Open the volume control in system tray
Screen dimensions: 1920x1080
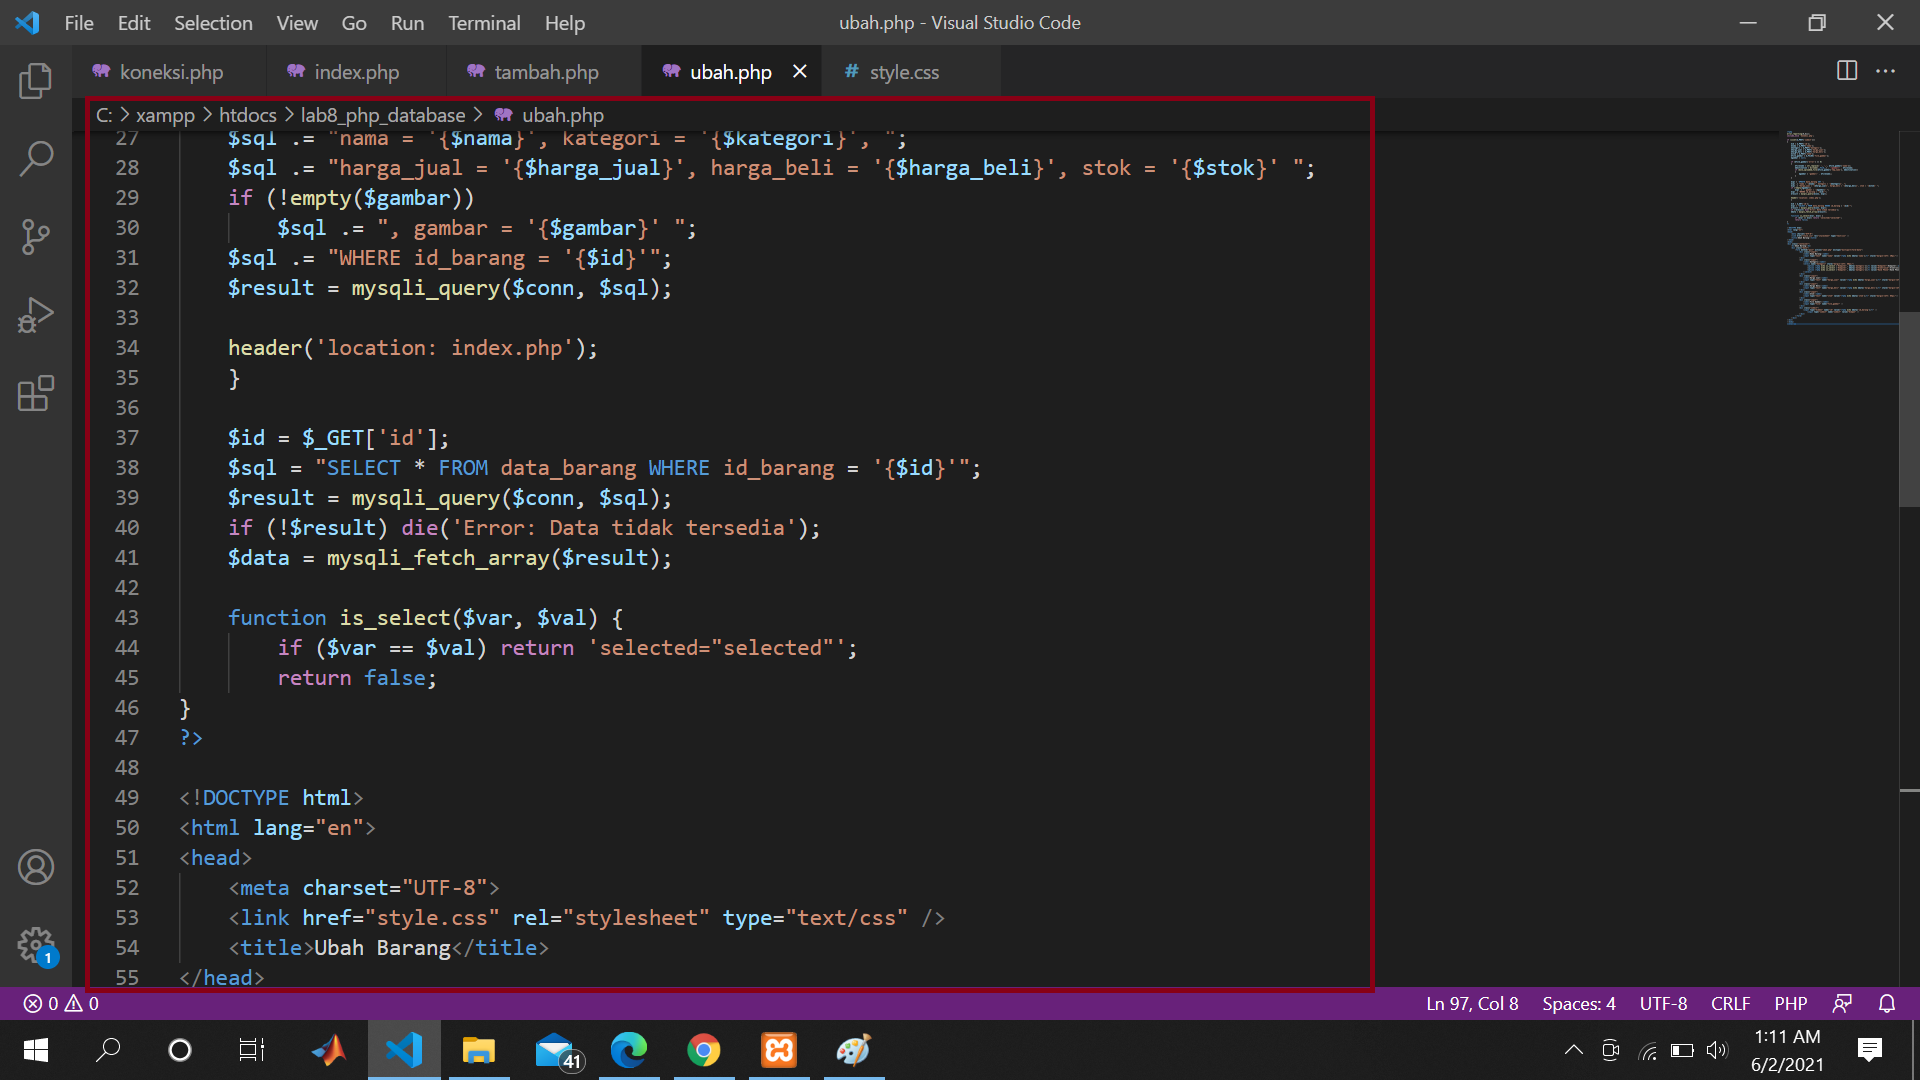click(x=1717, y=1050)
